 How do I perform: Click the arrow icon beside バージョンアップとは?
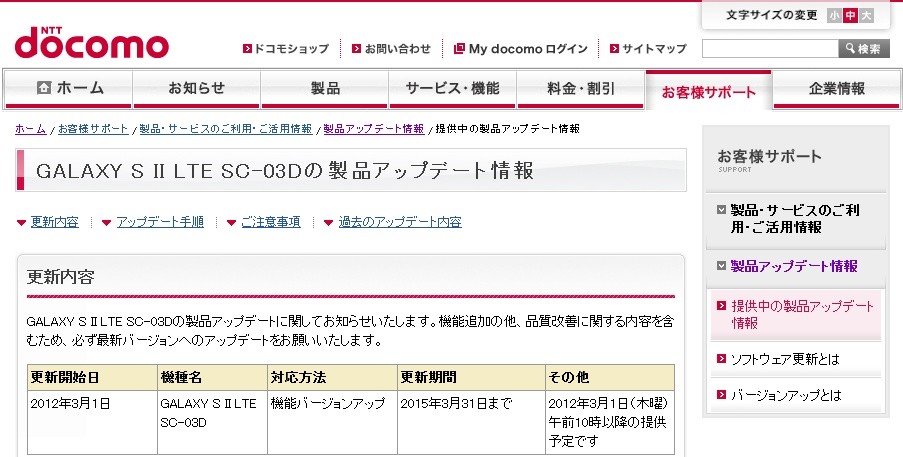tap(722, 395)
